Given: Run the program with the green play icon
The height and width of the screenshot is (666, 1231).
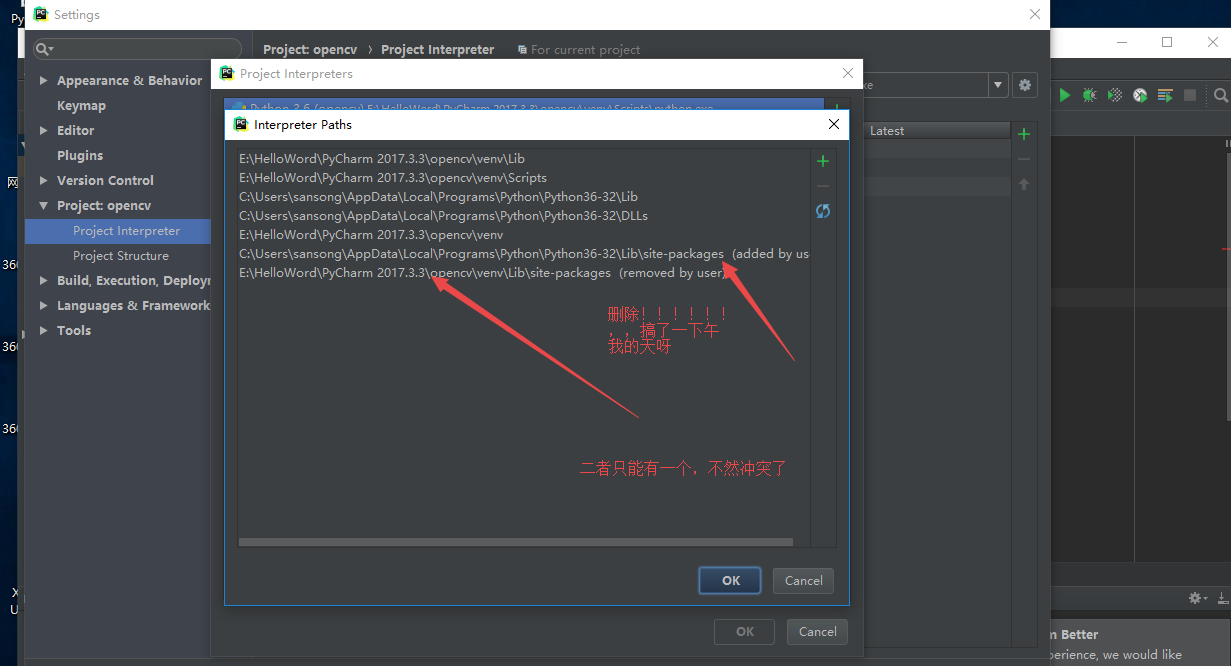Looking at the screenshot, I should [1065, 95].
